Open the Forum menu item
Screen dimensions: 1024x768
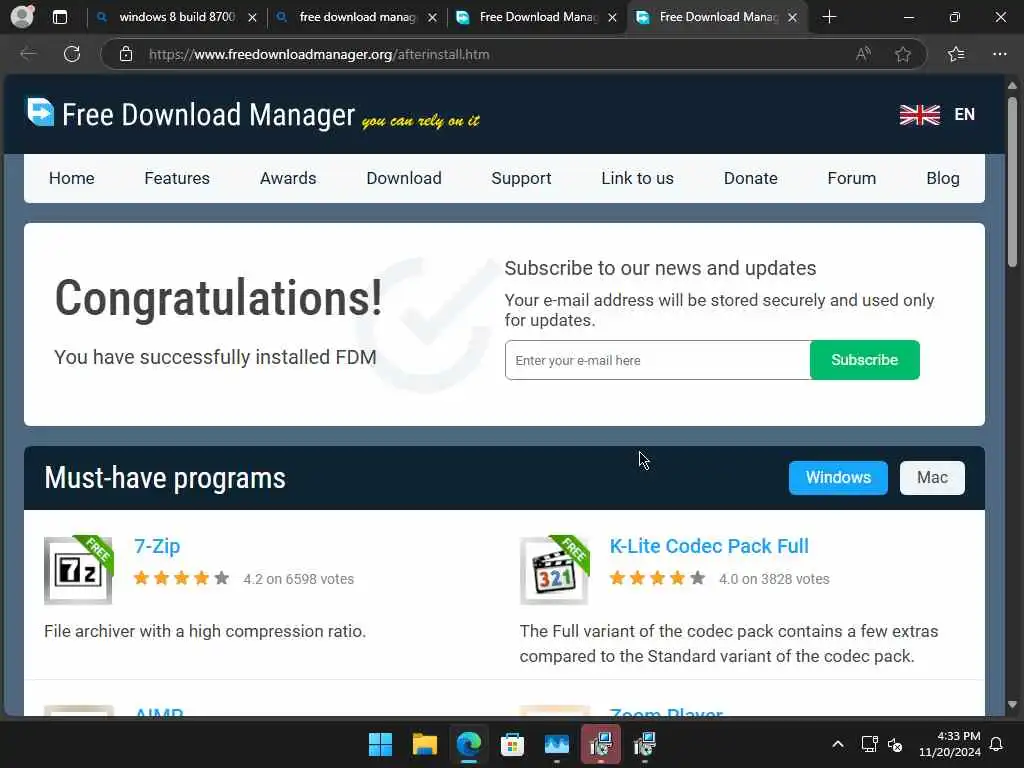[x=852, y=178]
